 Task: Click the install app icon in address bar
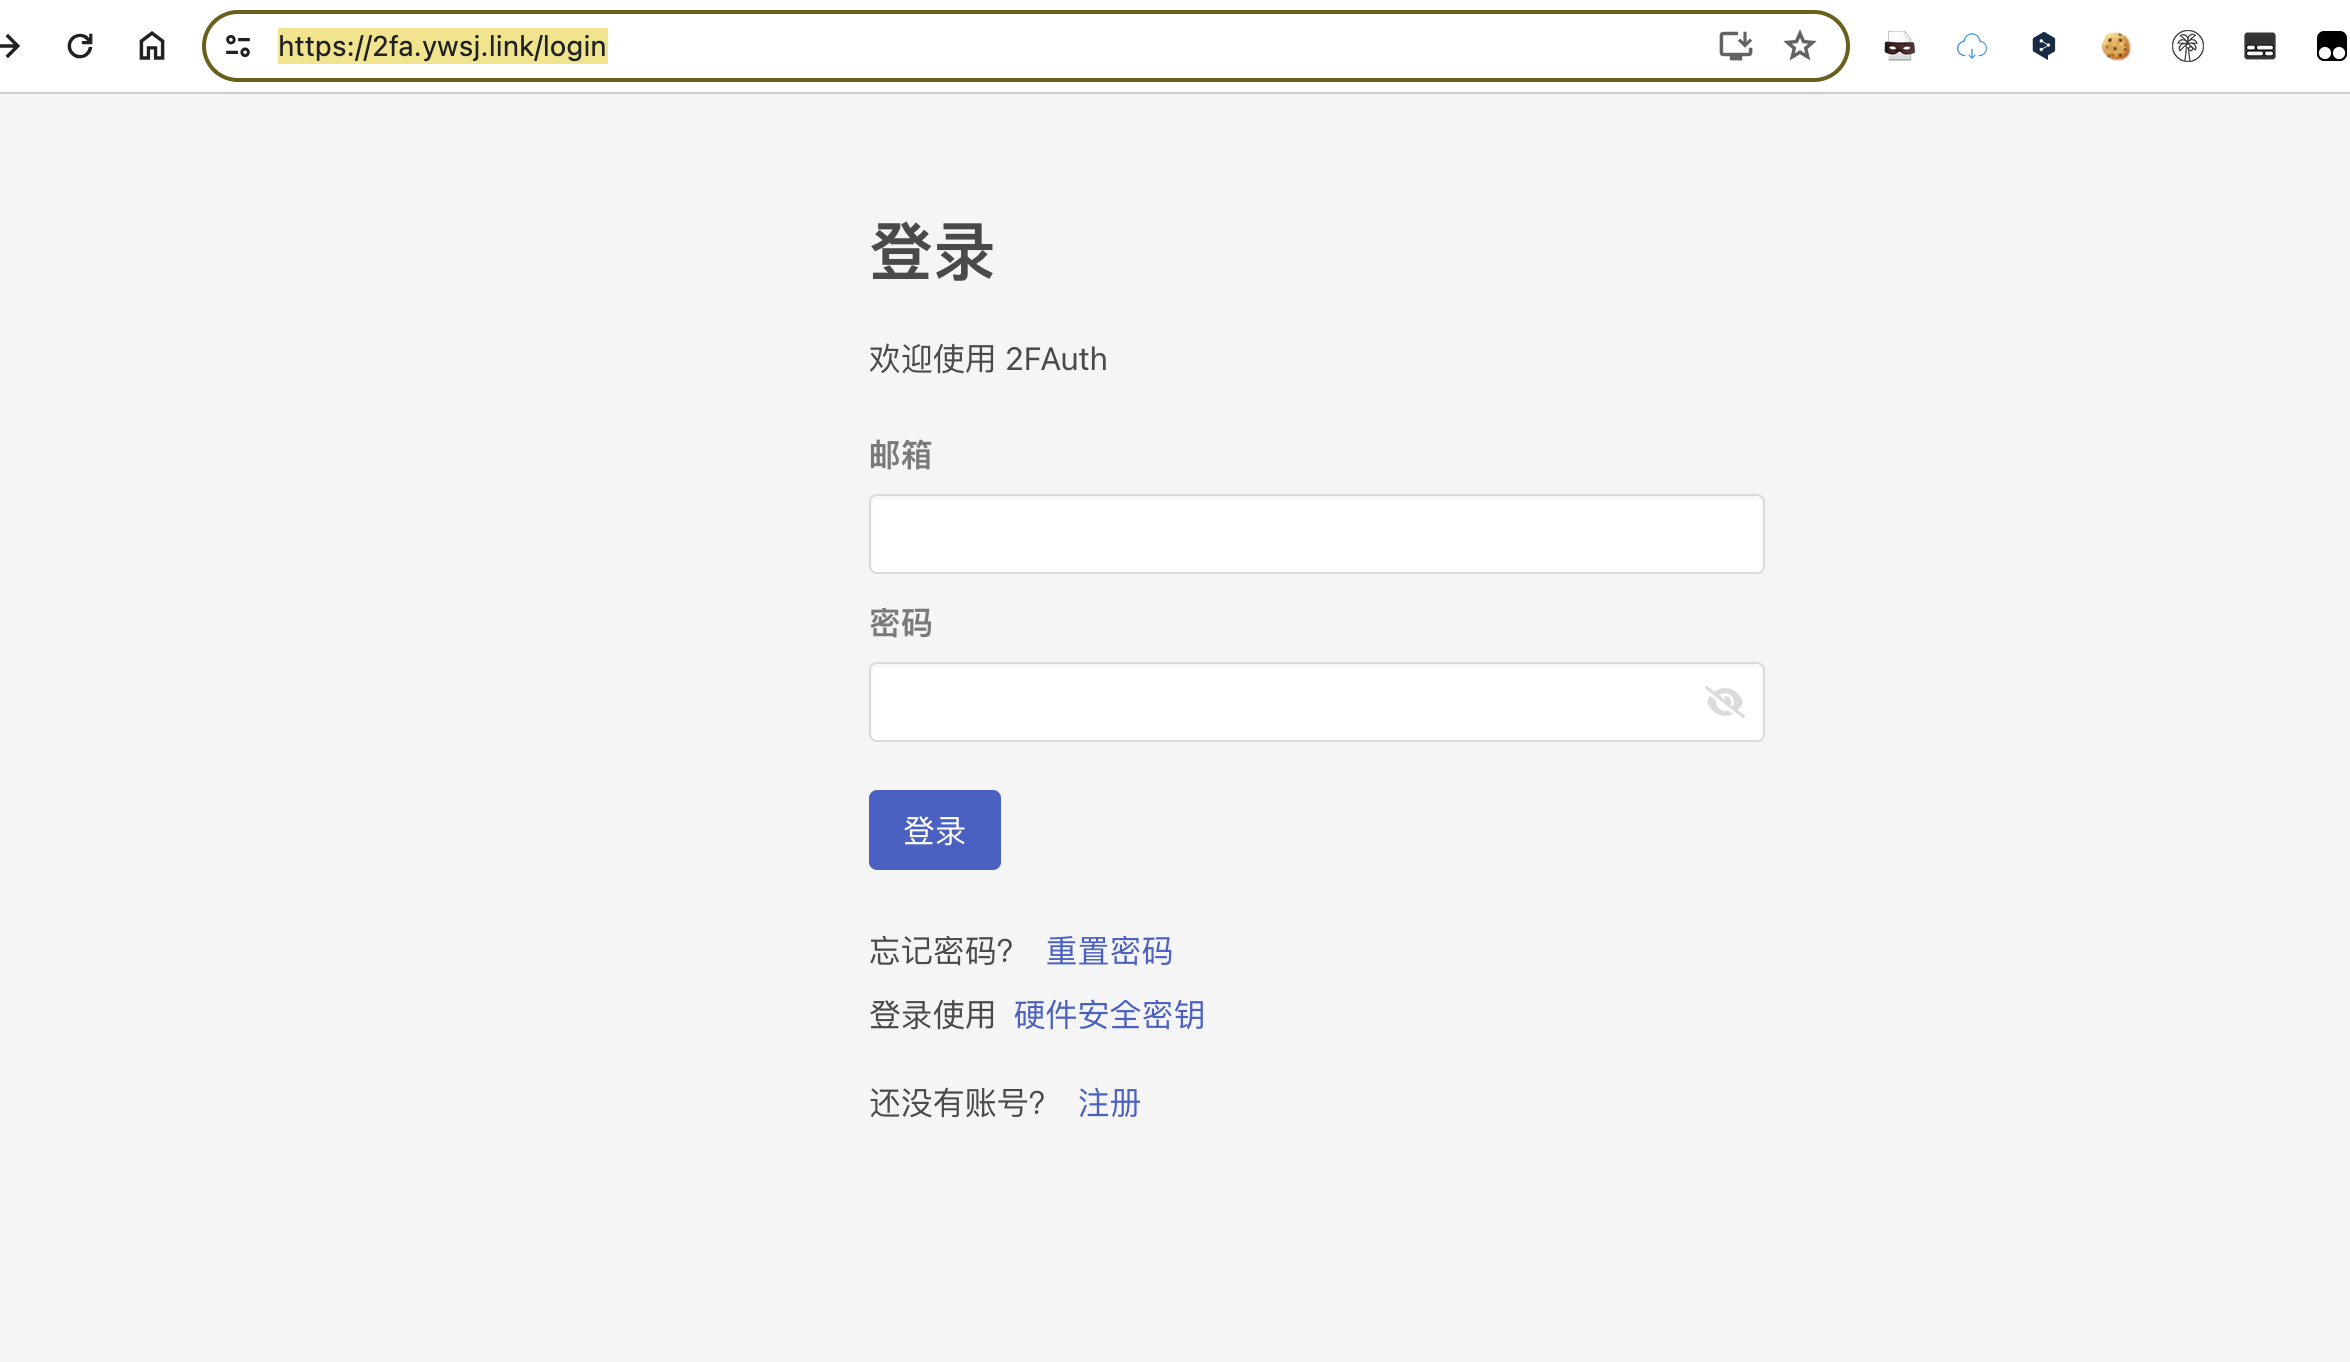pyautogui.click(x=1735, y=46)
